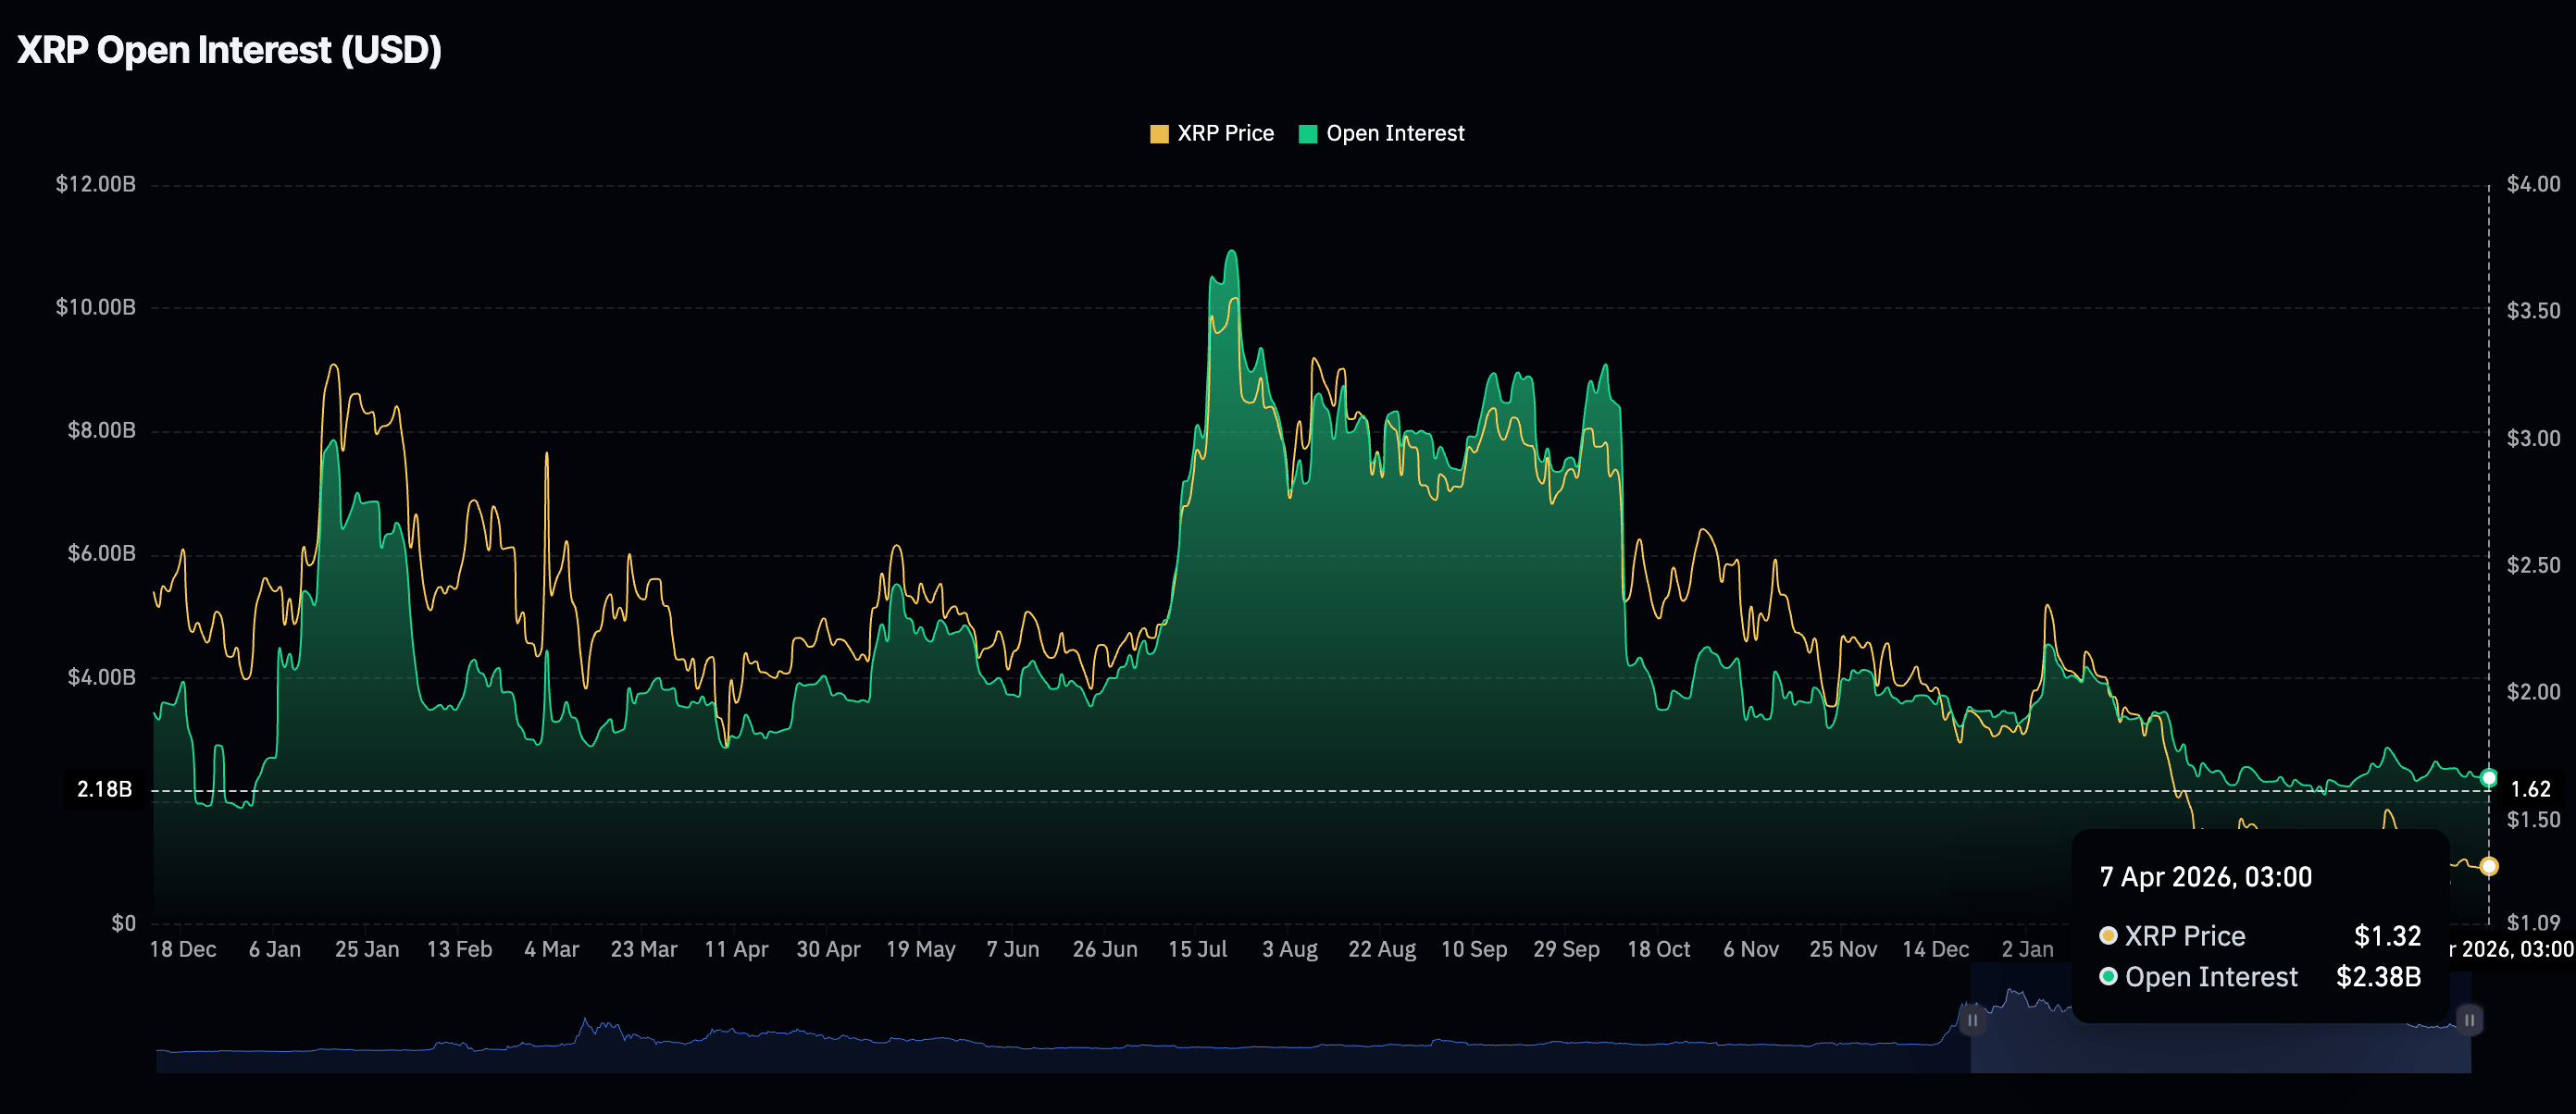Click the yellow XRP Price legend swatch
Viewport: 2576px width, 1114px height.
(1159, 134)
